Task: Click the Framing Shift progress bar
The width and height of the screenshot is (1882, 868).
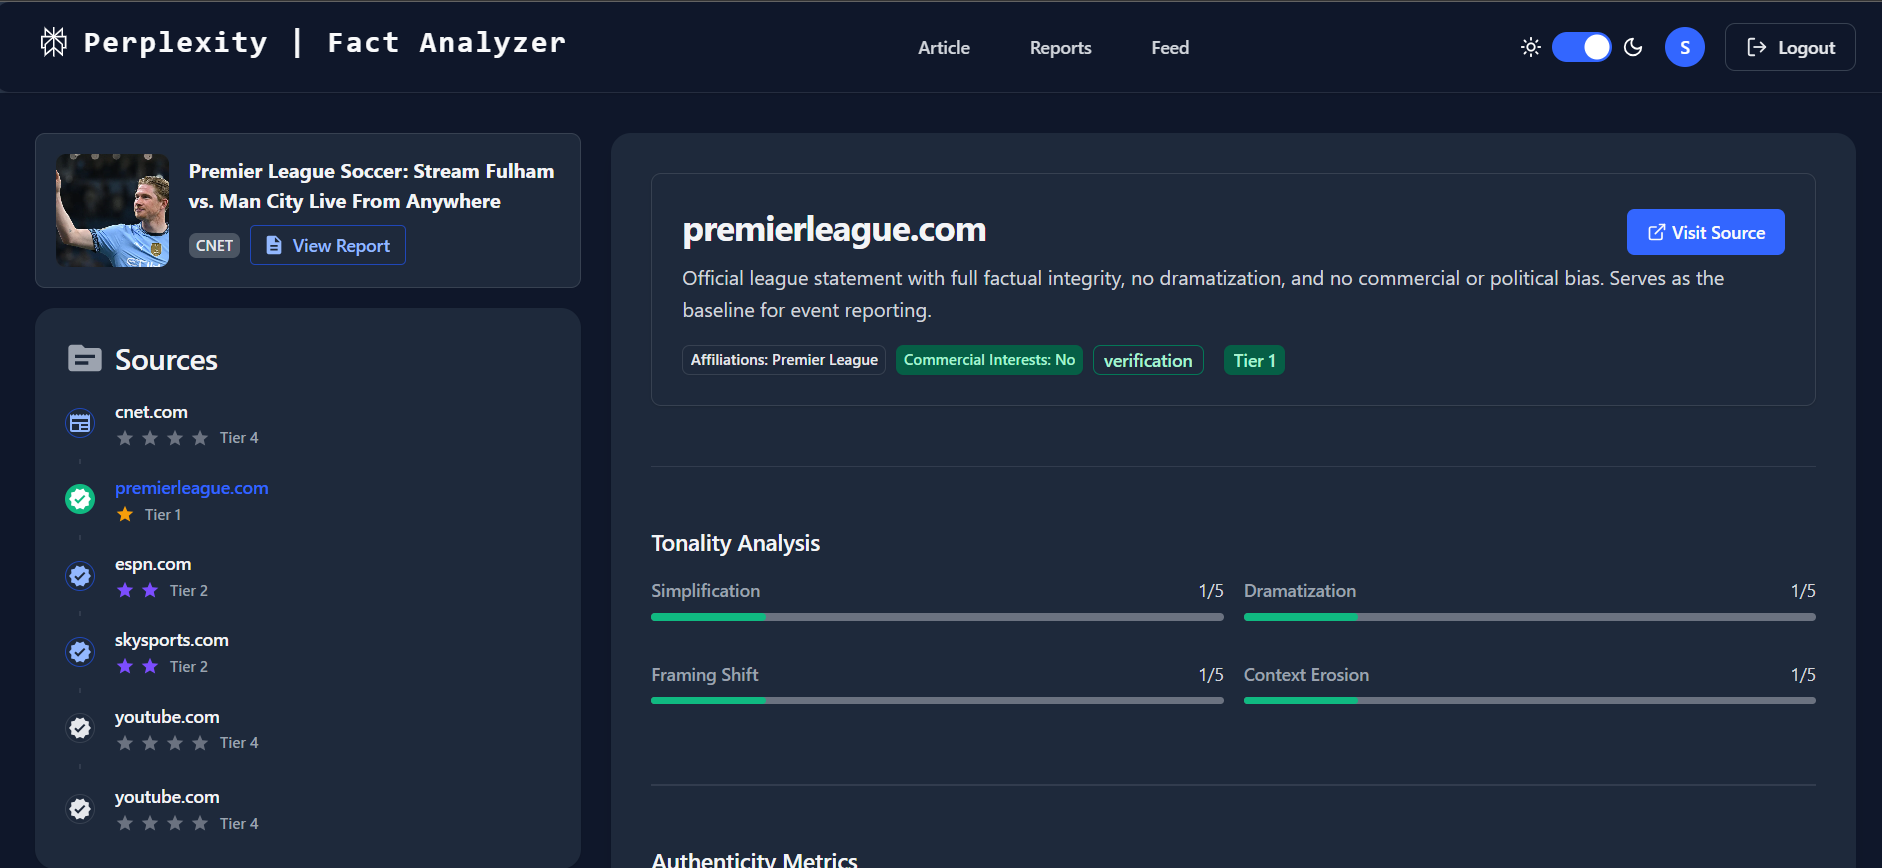Action: 937,700
